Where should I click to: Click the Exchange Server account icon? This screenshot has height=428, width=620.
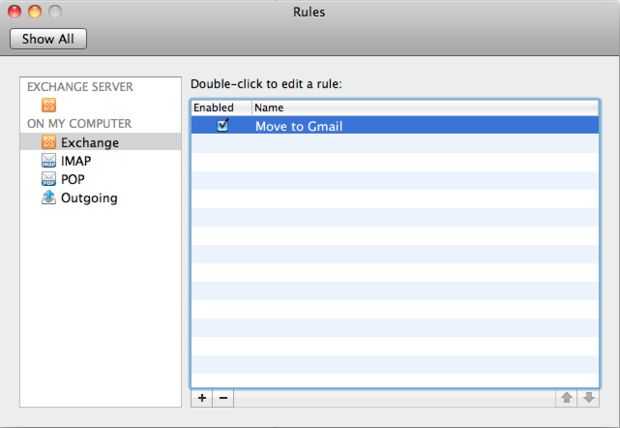[49, 105]
